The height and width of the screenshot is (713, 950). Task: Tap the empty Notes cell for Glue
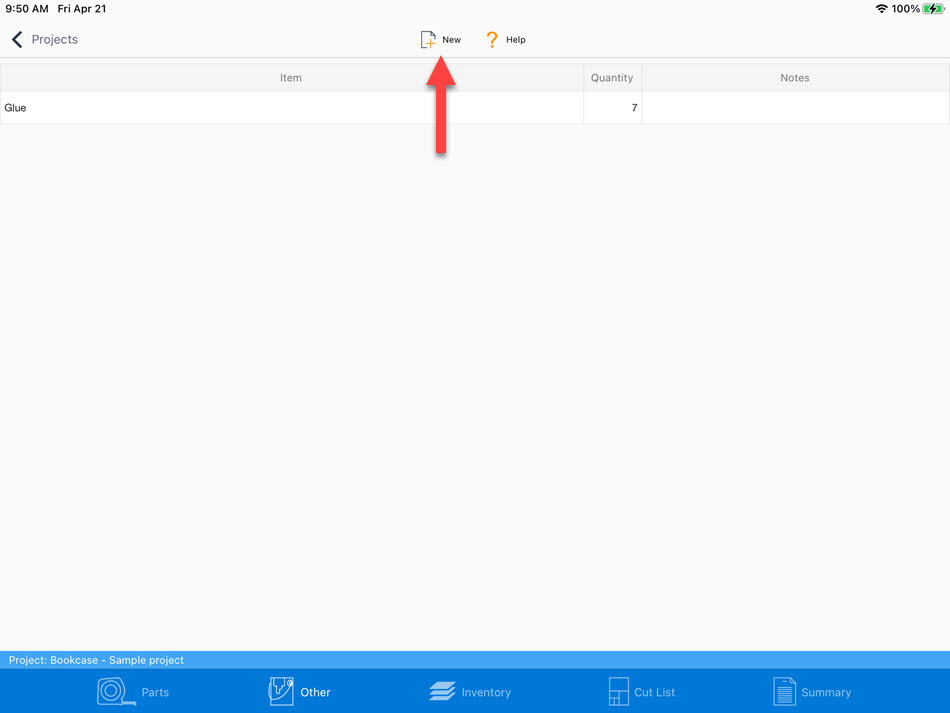click(795, 108)
